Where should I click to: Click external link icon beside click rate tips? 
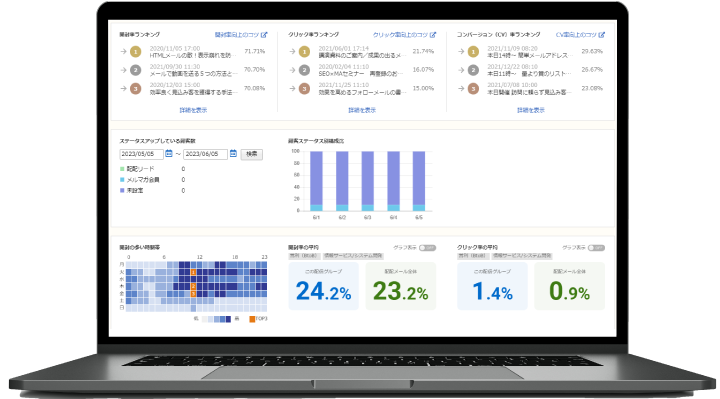pyautogui.click(x=433, y=35)
